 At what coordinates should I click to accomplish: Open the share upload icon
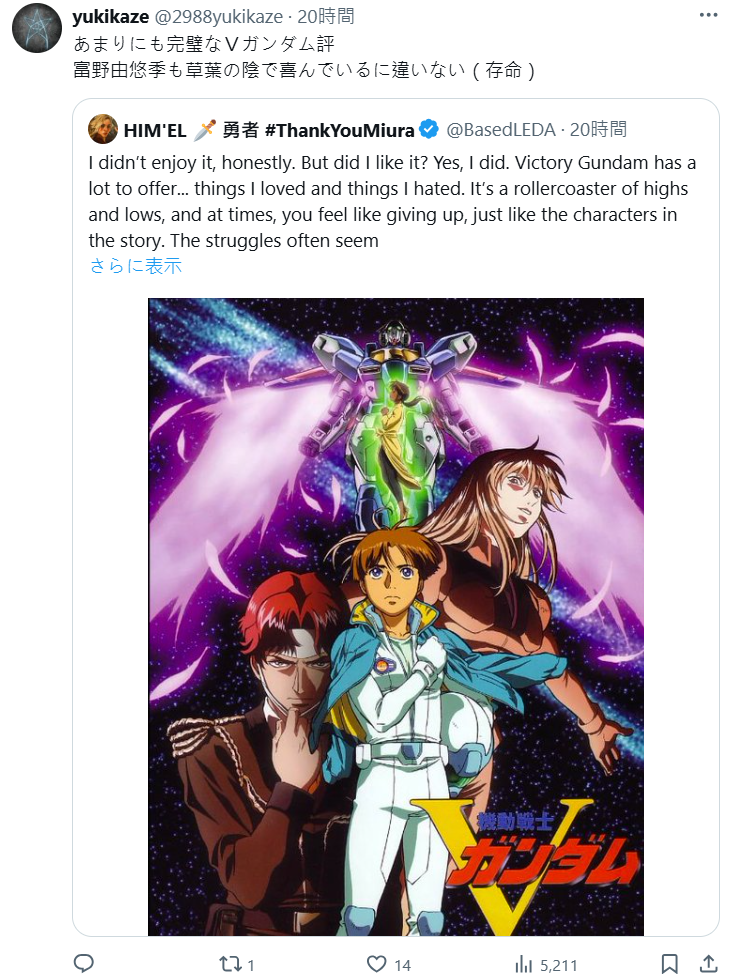pos(708,963)
